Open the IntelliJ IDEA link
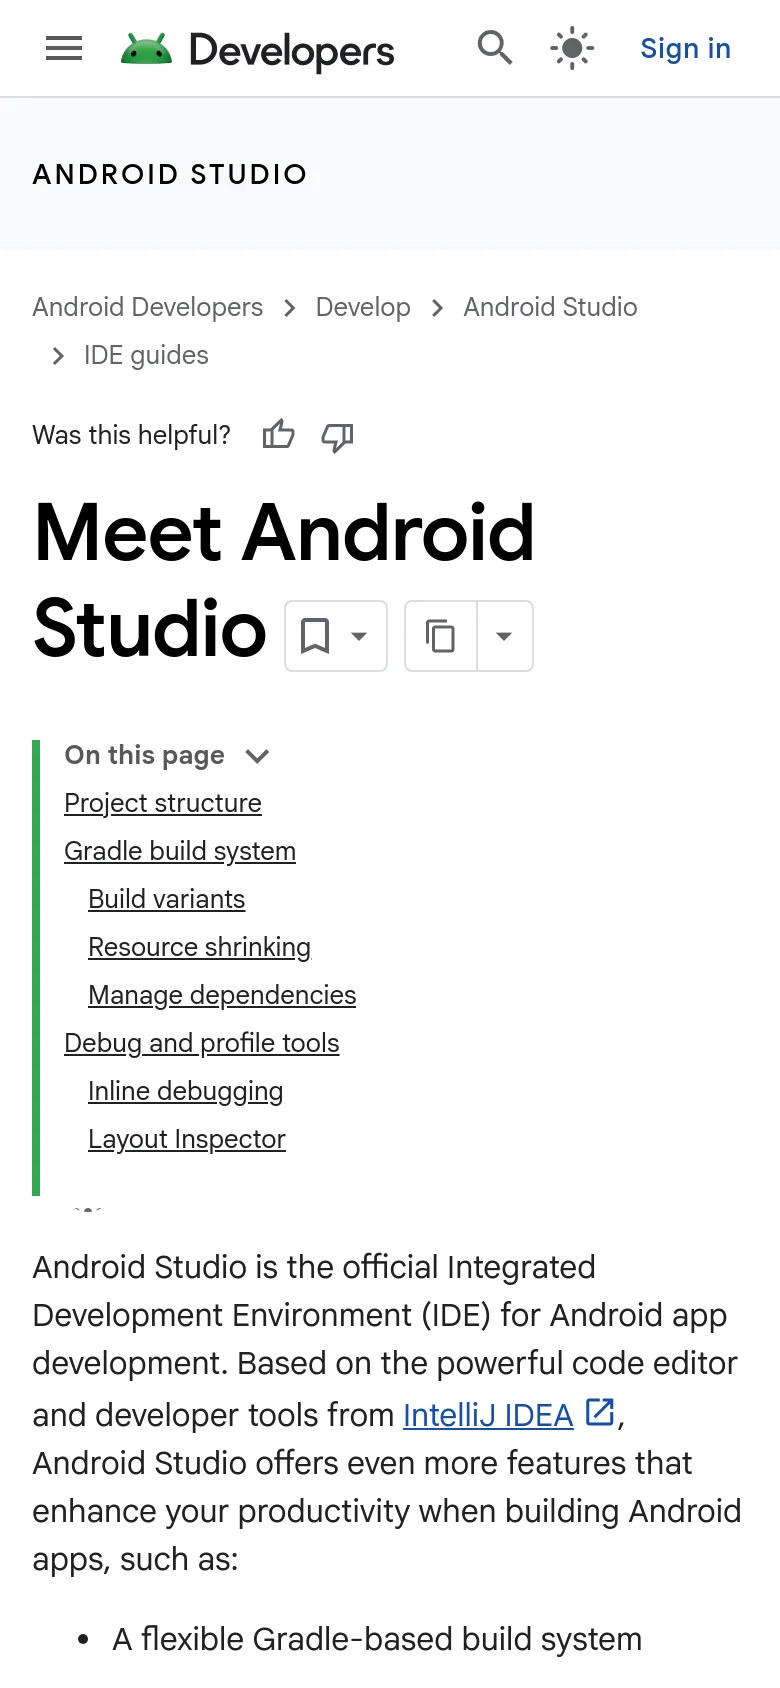 tap(488, 1415)
